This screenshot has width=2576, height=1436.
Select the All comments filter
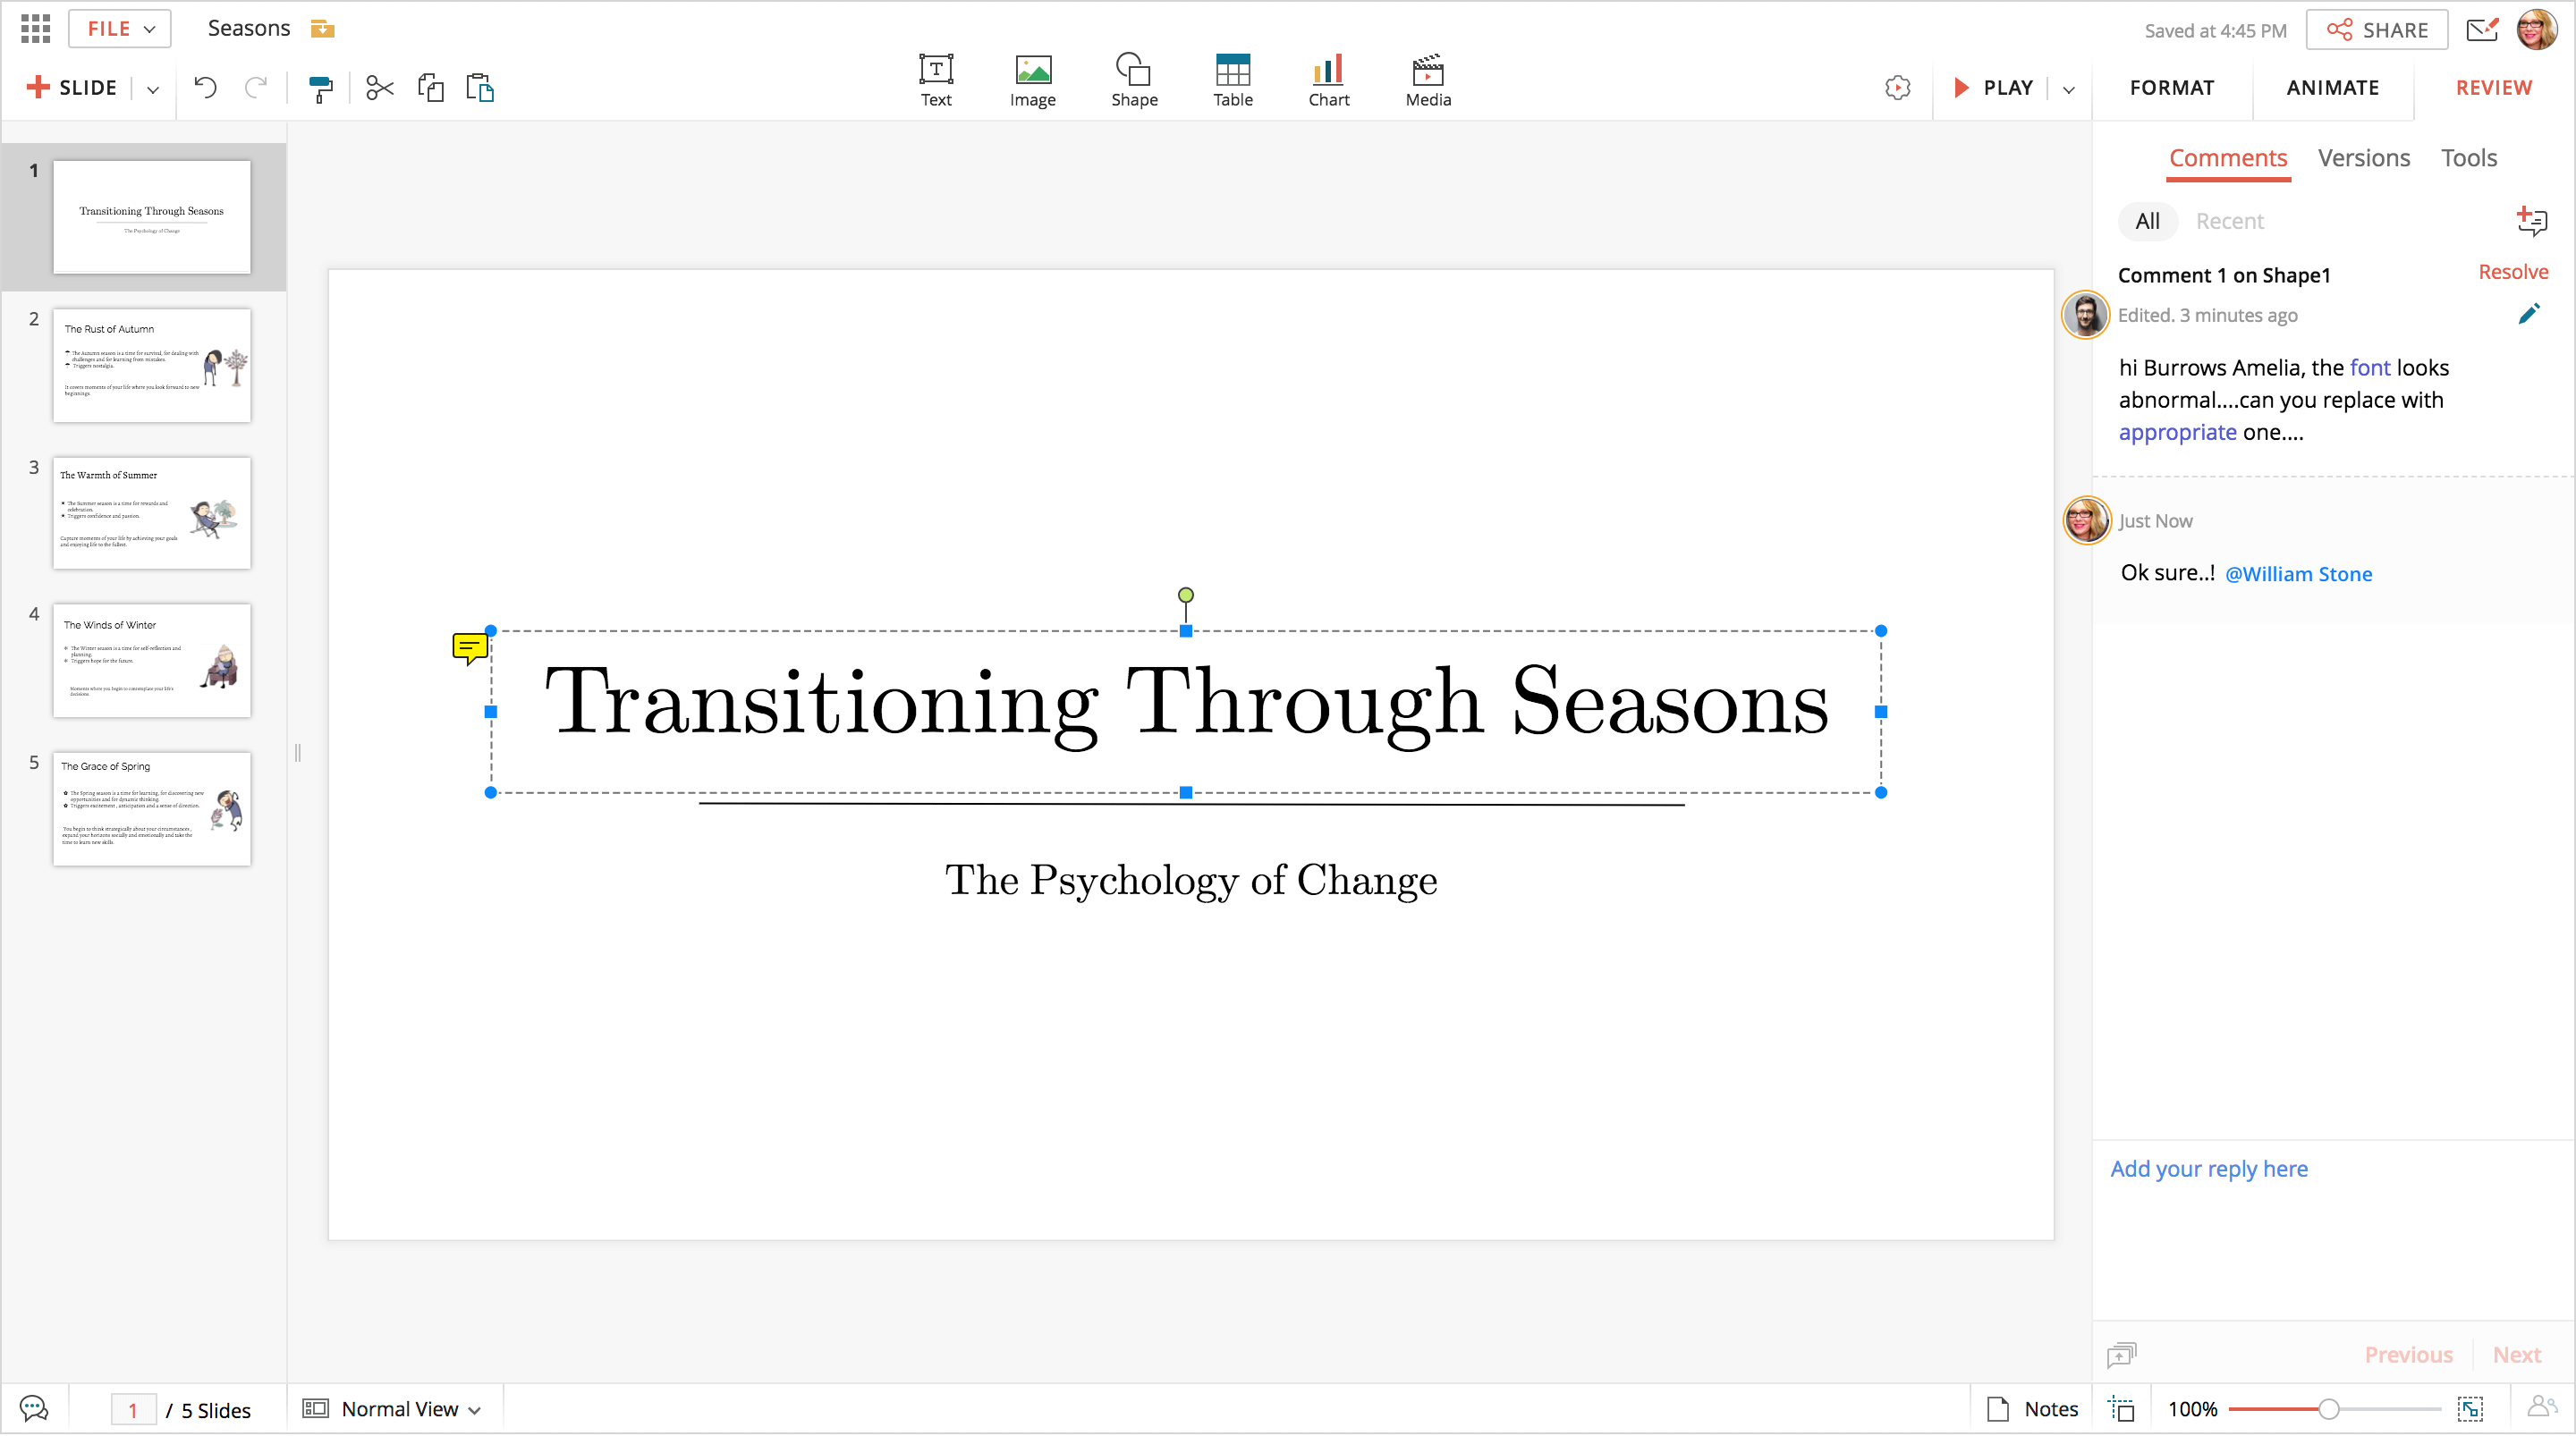pyautogui.click(x=2147, y=221)
